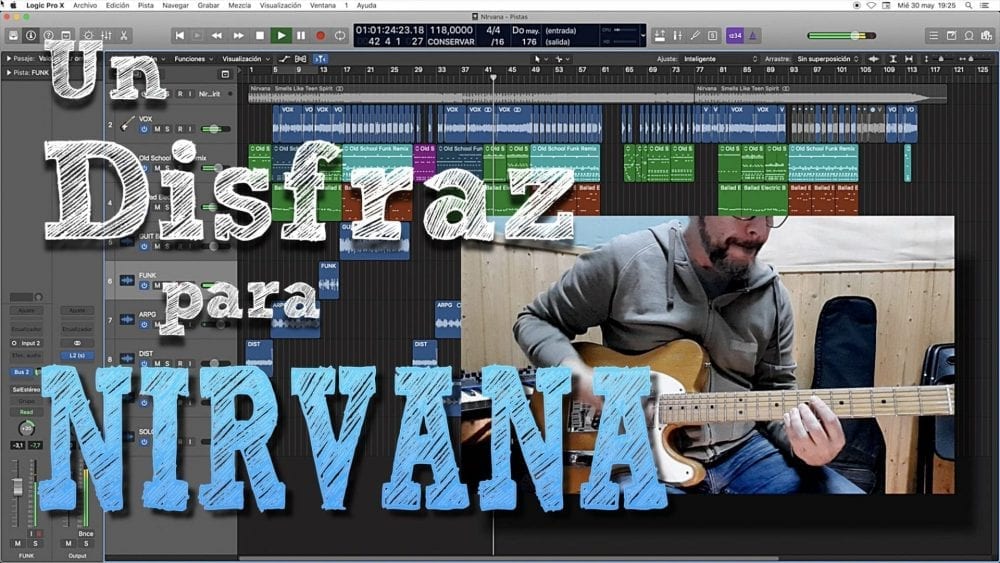Toggle Replace mode icon in control bar

pyautogui.click(x=660, y=36)
